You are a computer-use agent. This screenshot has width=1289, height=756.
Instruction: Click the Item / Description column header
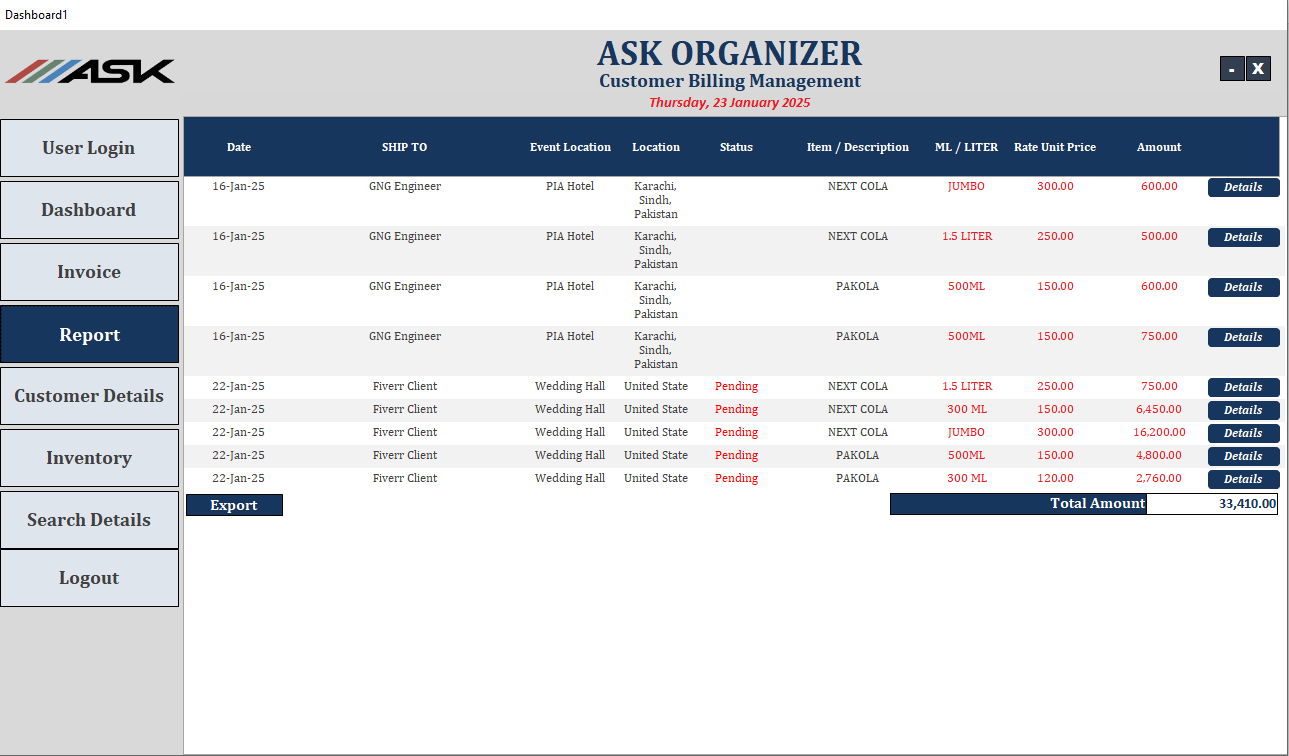coord(858,147)
